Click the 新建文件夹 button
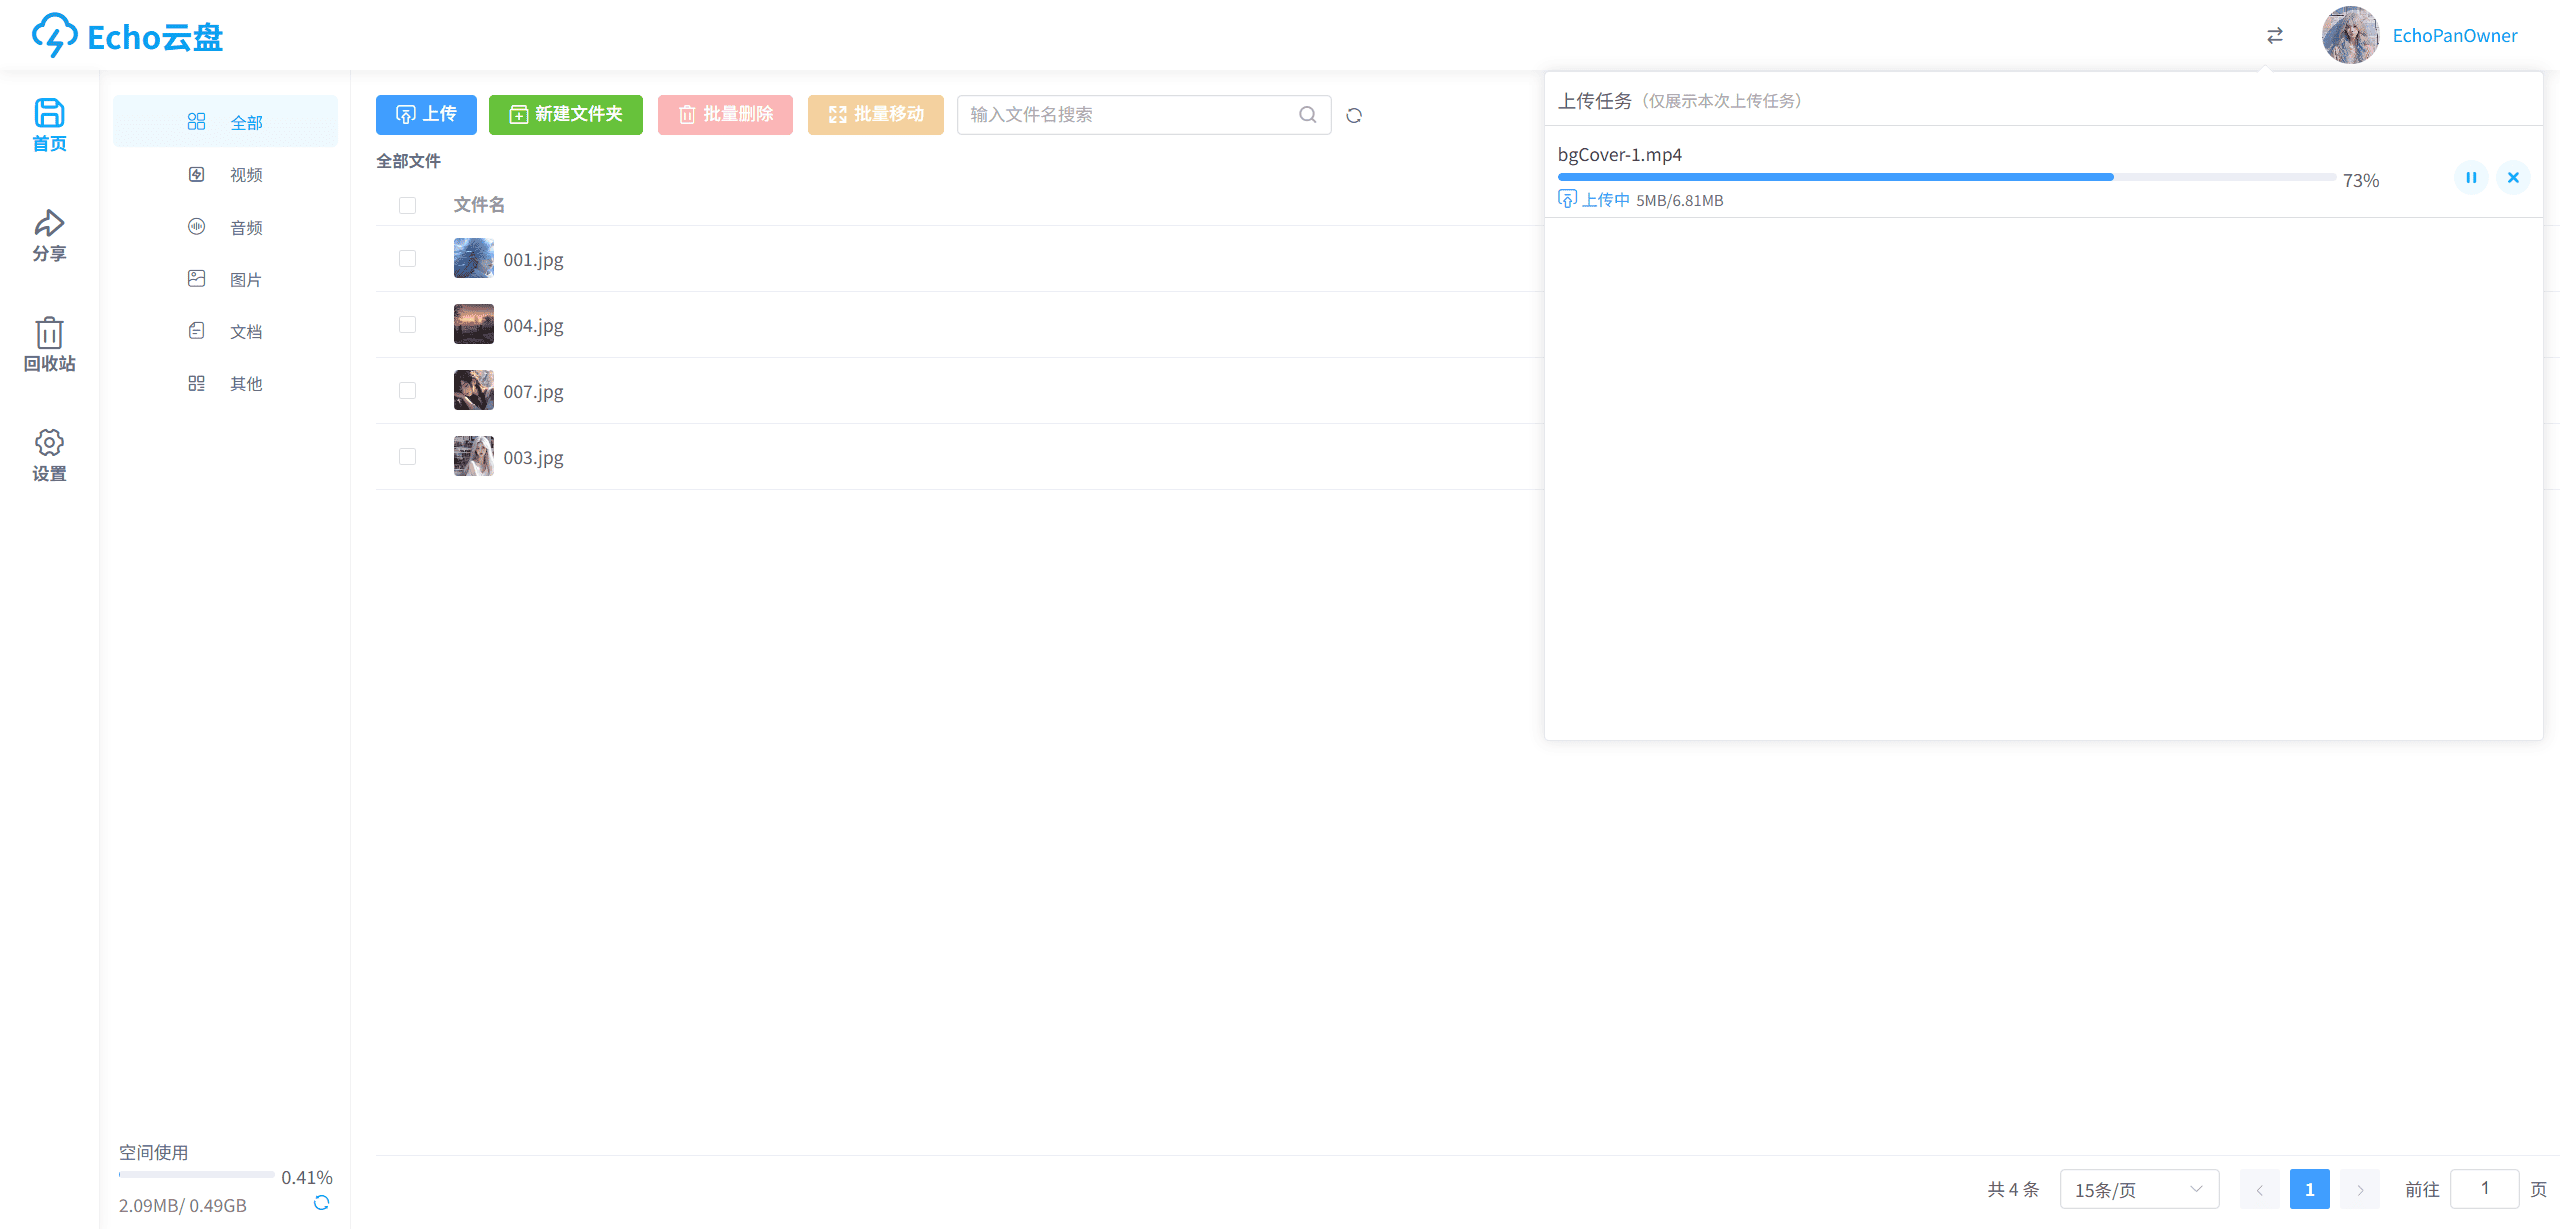 pyautogui.click(x=565, y=114)
